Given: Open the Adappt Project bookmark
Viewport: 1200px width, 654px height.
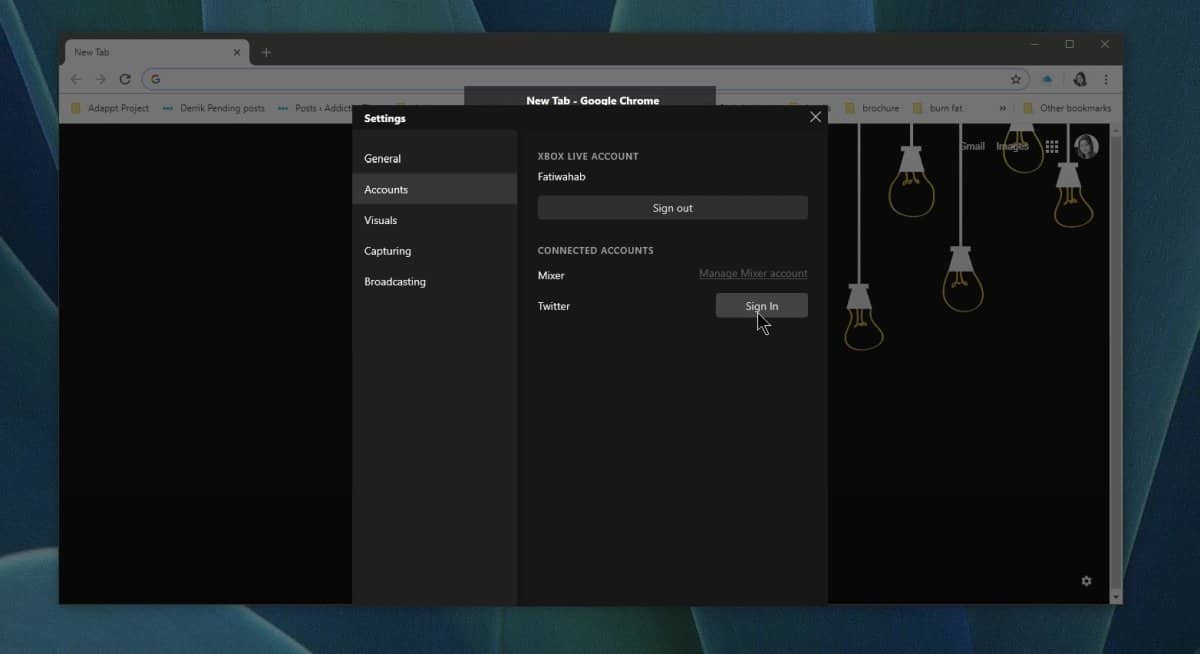Looking at the screenshot, I should 110,108.
